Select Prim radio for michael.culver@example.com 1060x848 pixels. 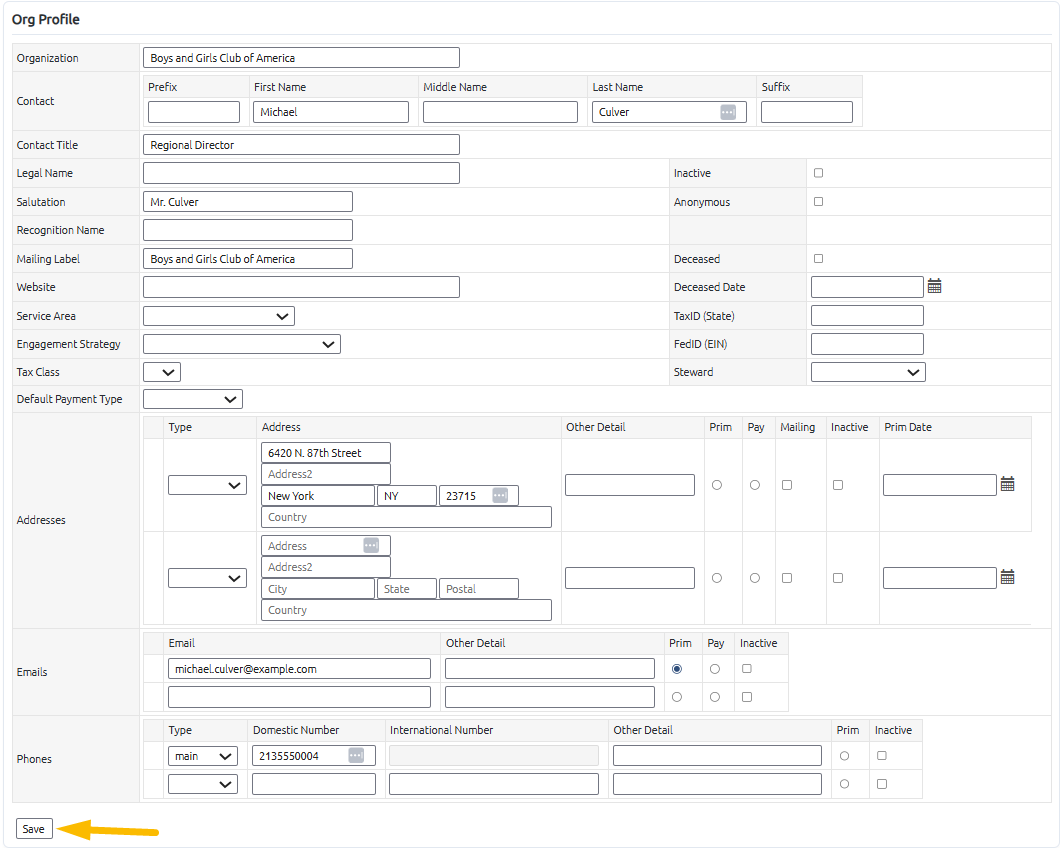677,669
